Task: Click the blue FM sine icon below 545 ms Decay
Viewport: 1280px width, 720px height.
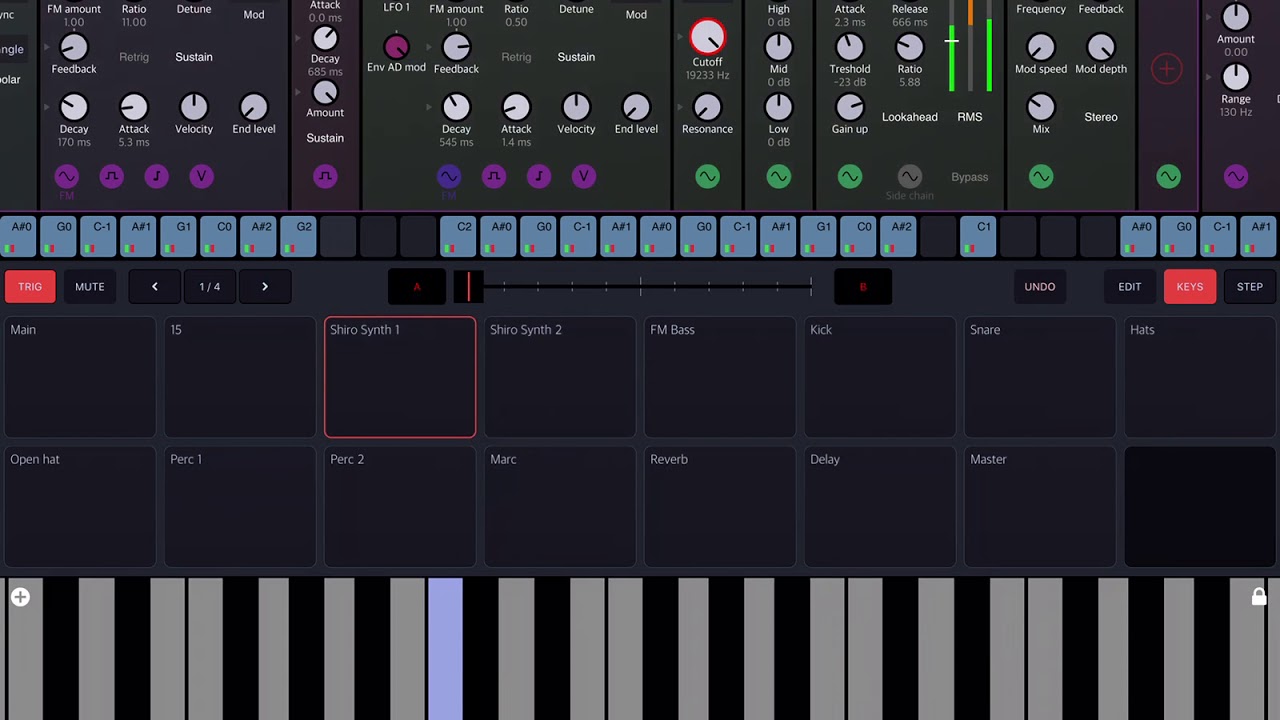Action: (449, 177)
